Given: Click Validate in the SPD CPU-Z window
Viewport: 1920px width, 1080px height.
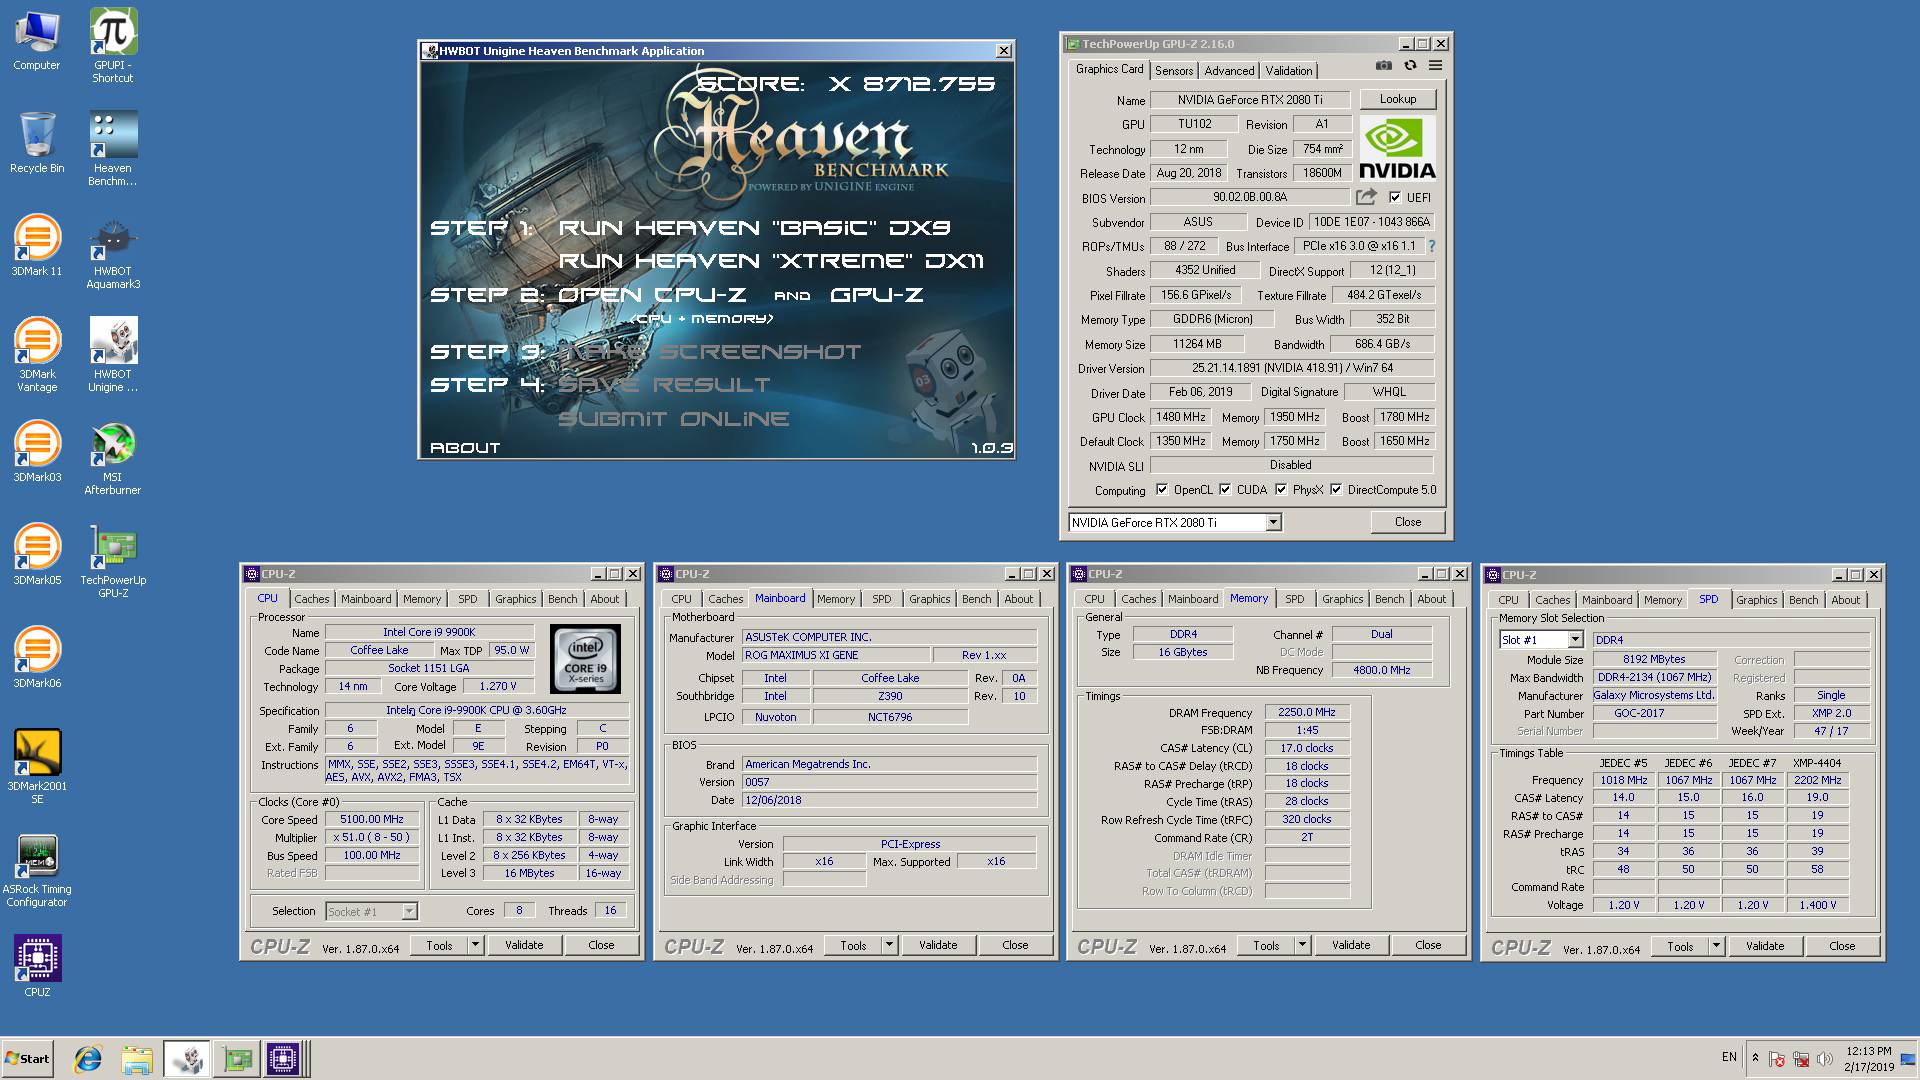Looking at the screenshot, I should click(x=1765, y=946).
